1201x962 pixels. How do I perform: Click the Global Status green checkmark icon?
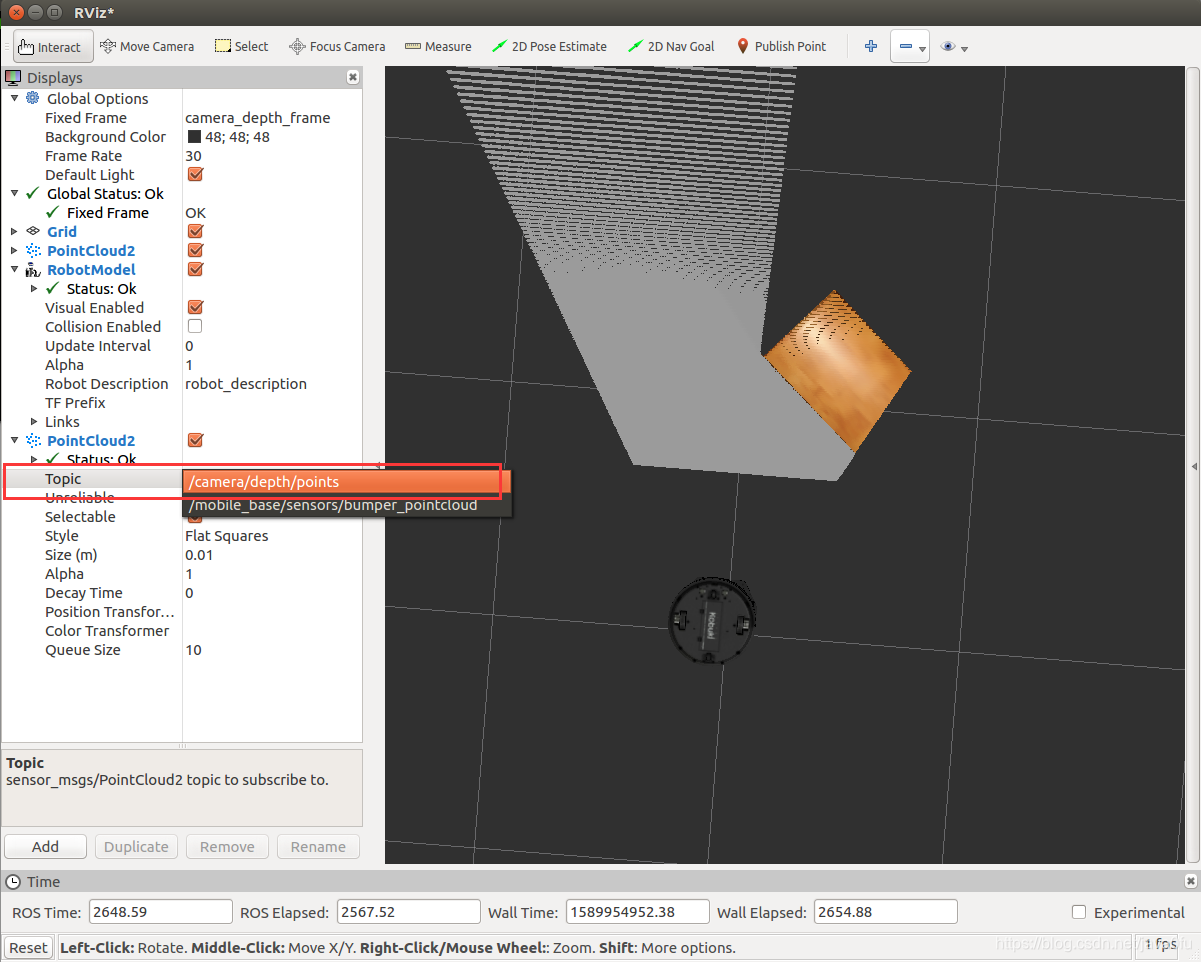[x=33, y=193]
